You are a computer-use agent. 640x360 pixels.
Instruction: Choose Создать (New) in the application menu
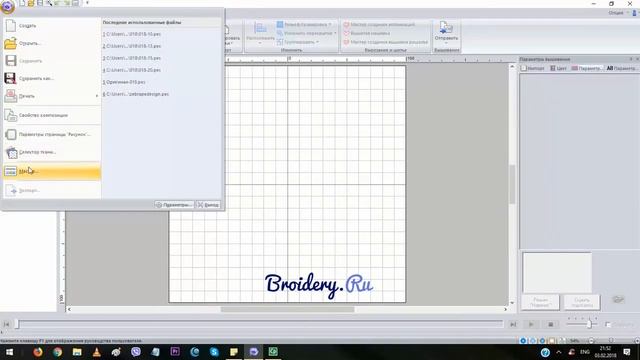tap(52, 26)
